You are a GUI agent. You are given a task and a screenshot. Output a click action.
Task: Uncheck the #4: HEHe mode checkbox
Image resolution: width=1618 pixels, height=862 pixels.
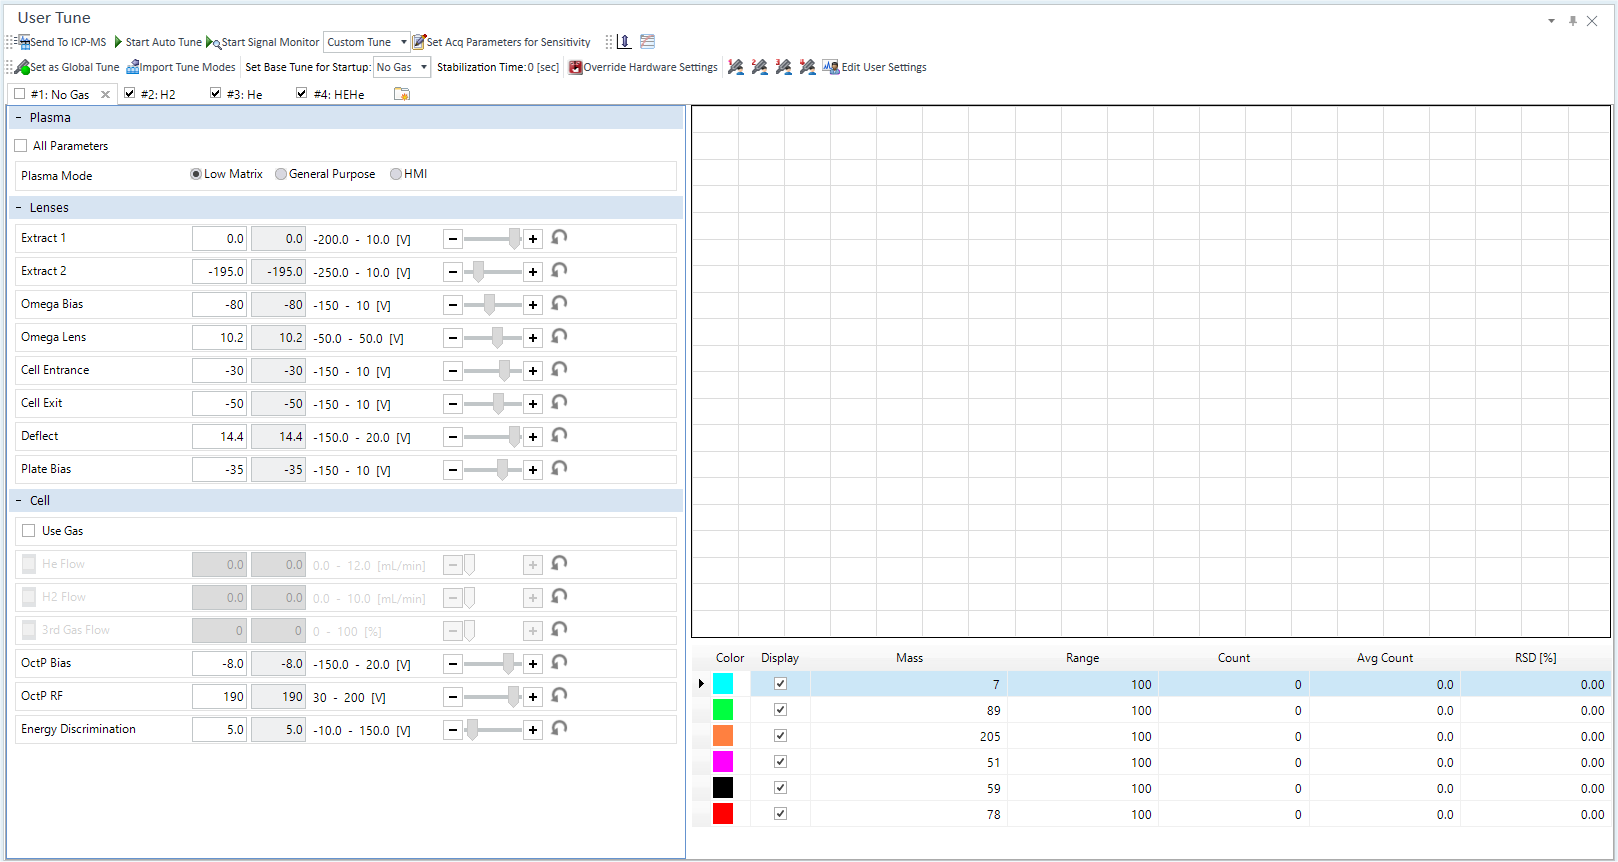[x=302, y=93]
